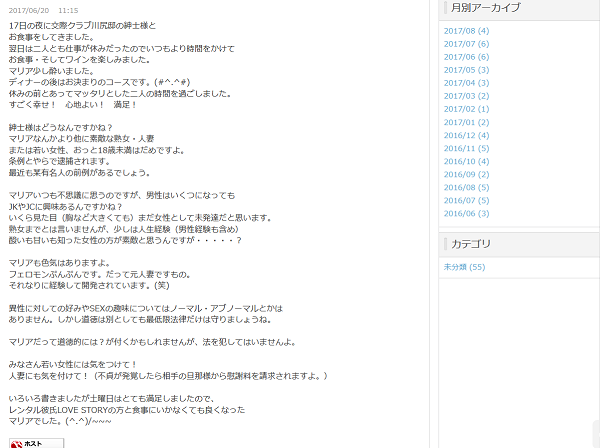Click the post timestamp 2017/06/20 11:15
600x448 pixels.
point(43,9)
